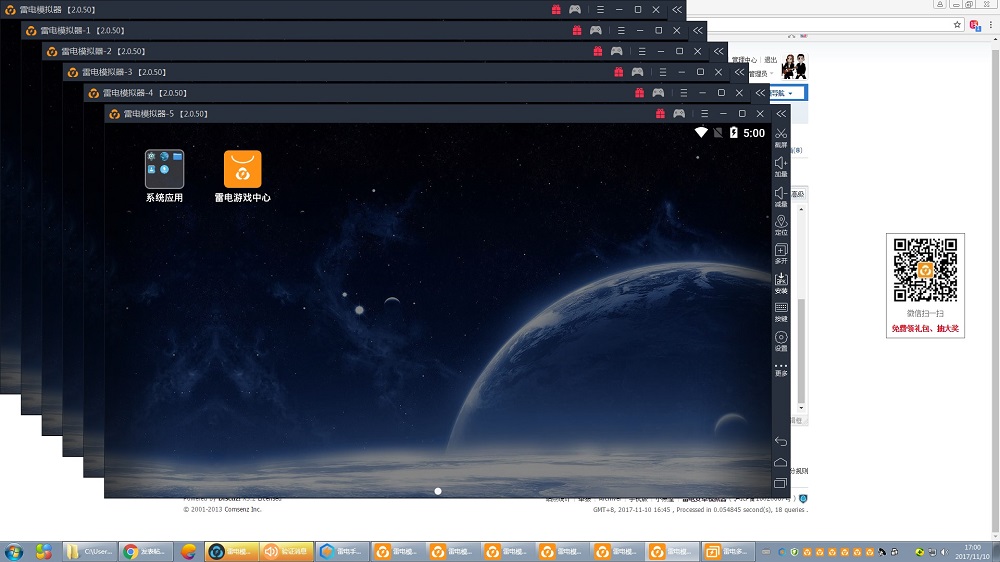Click the home screen page indicator dot
This screenshot has height=562, width=1000.
tap(438, 491)
